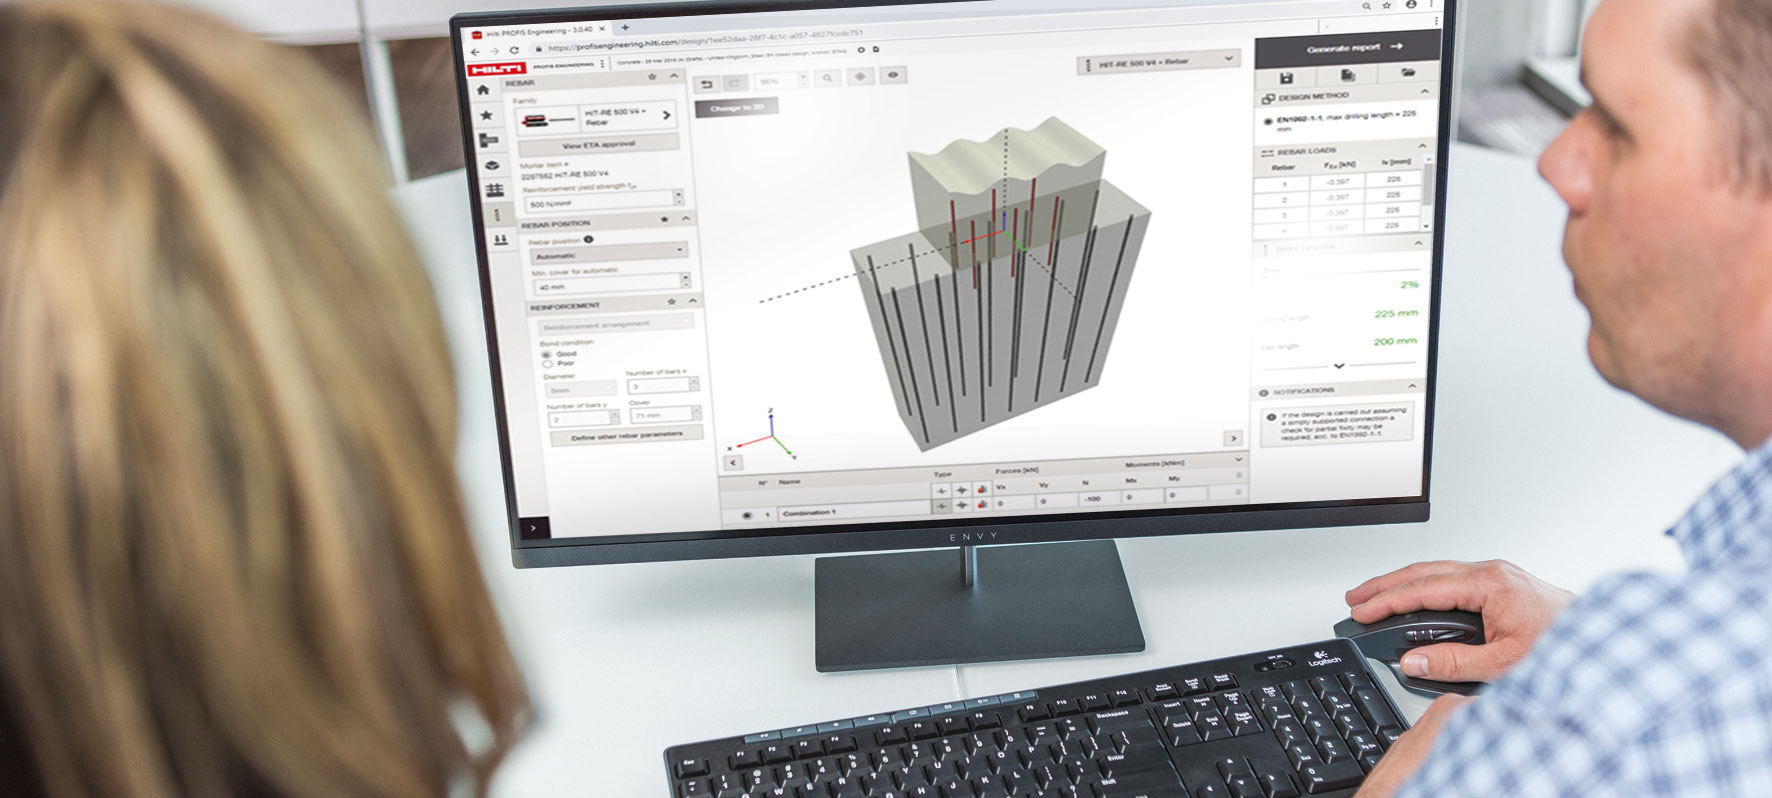Toggle Combination 1 row eye radio
This screenshot has height=798, width=1772.
(746, 515)
